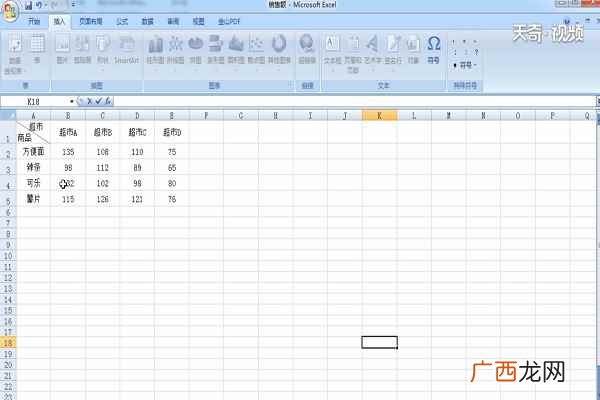Viewport: 600px width, 400px height.
Task: Open the Omega Symbol (符号) dialog
Action: [x=433, y=49]
